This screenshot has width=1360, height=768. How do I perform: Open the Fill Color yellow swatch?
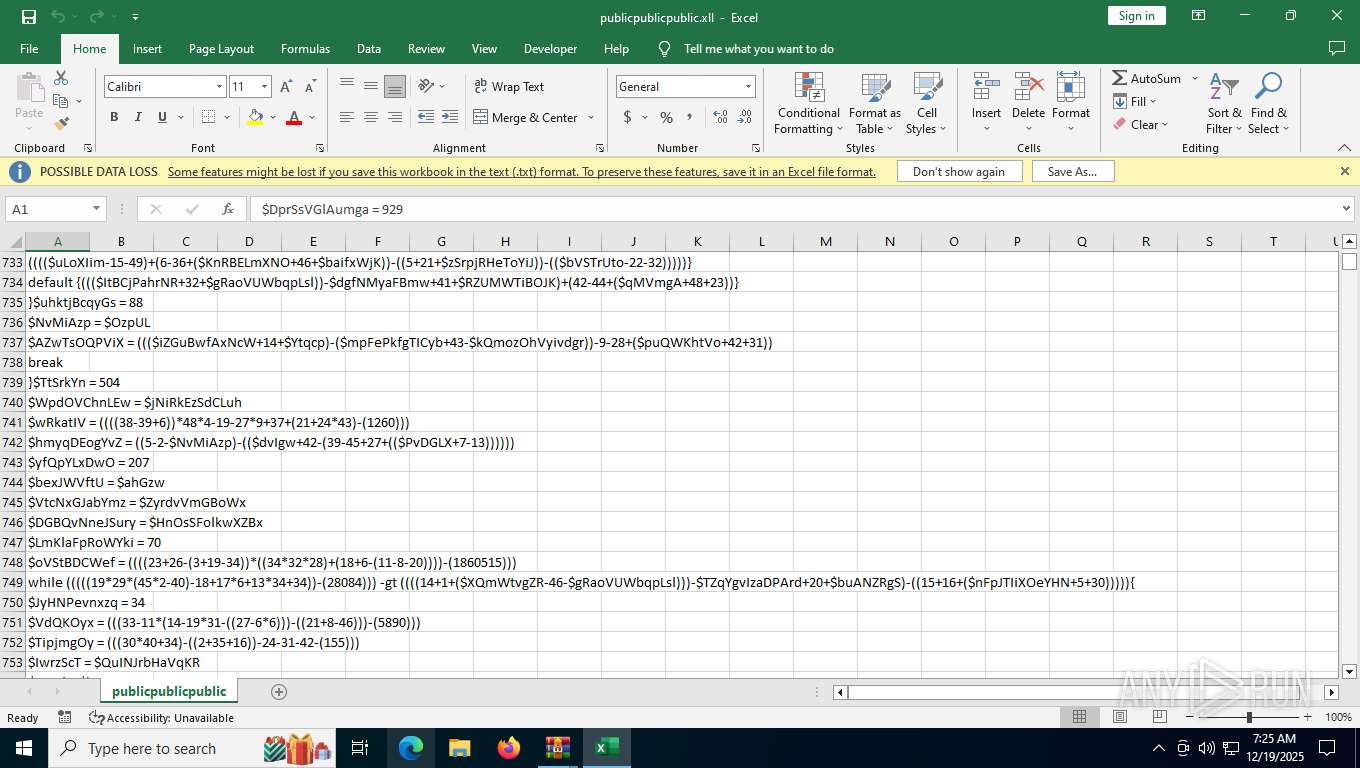coord(255,118)
